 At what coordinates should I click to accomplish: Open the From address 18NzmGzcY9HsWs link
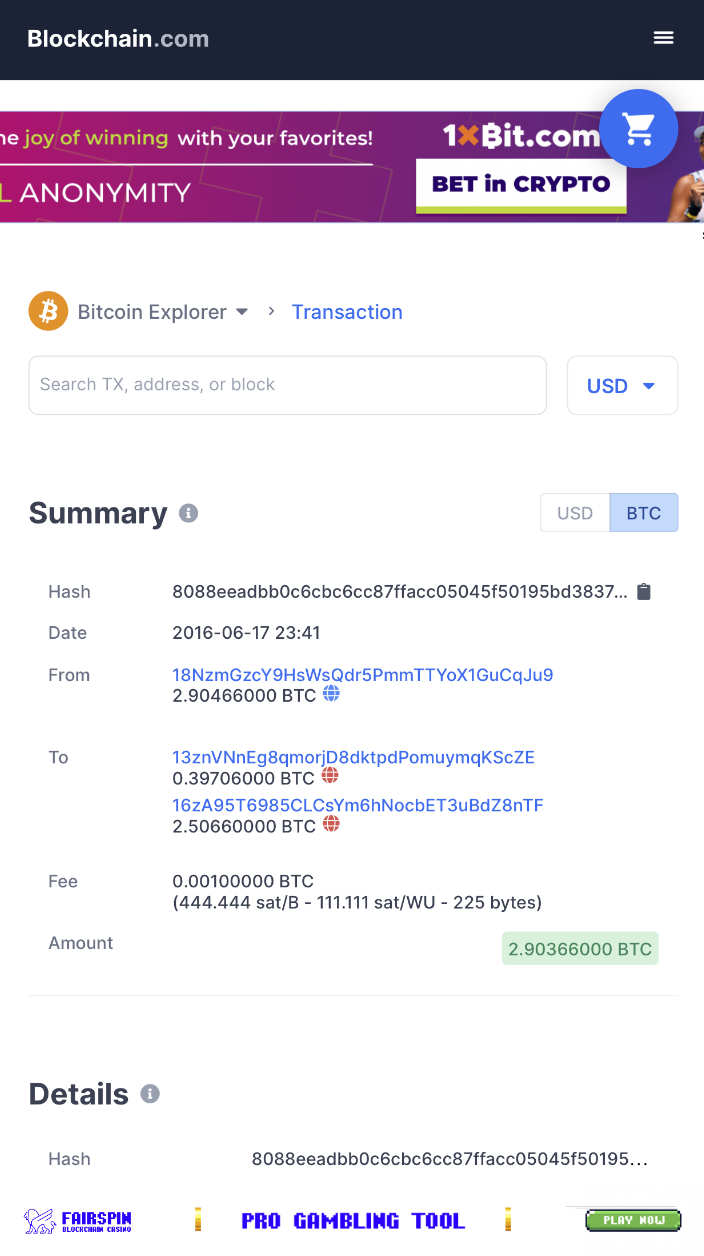(363, 675)
